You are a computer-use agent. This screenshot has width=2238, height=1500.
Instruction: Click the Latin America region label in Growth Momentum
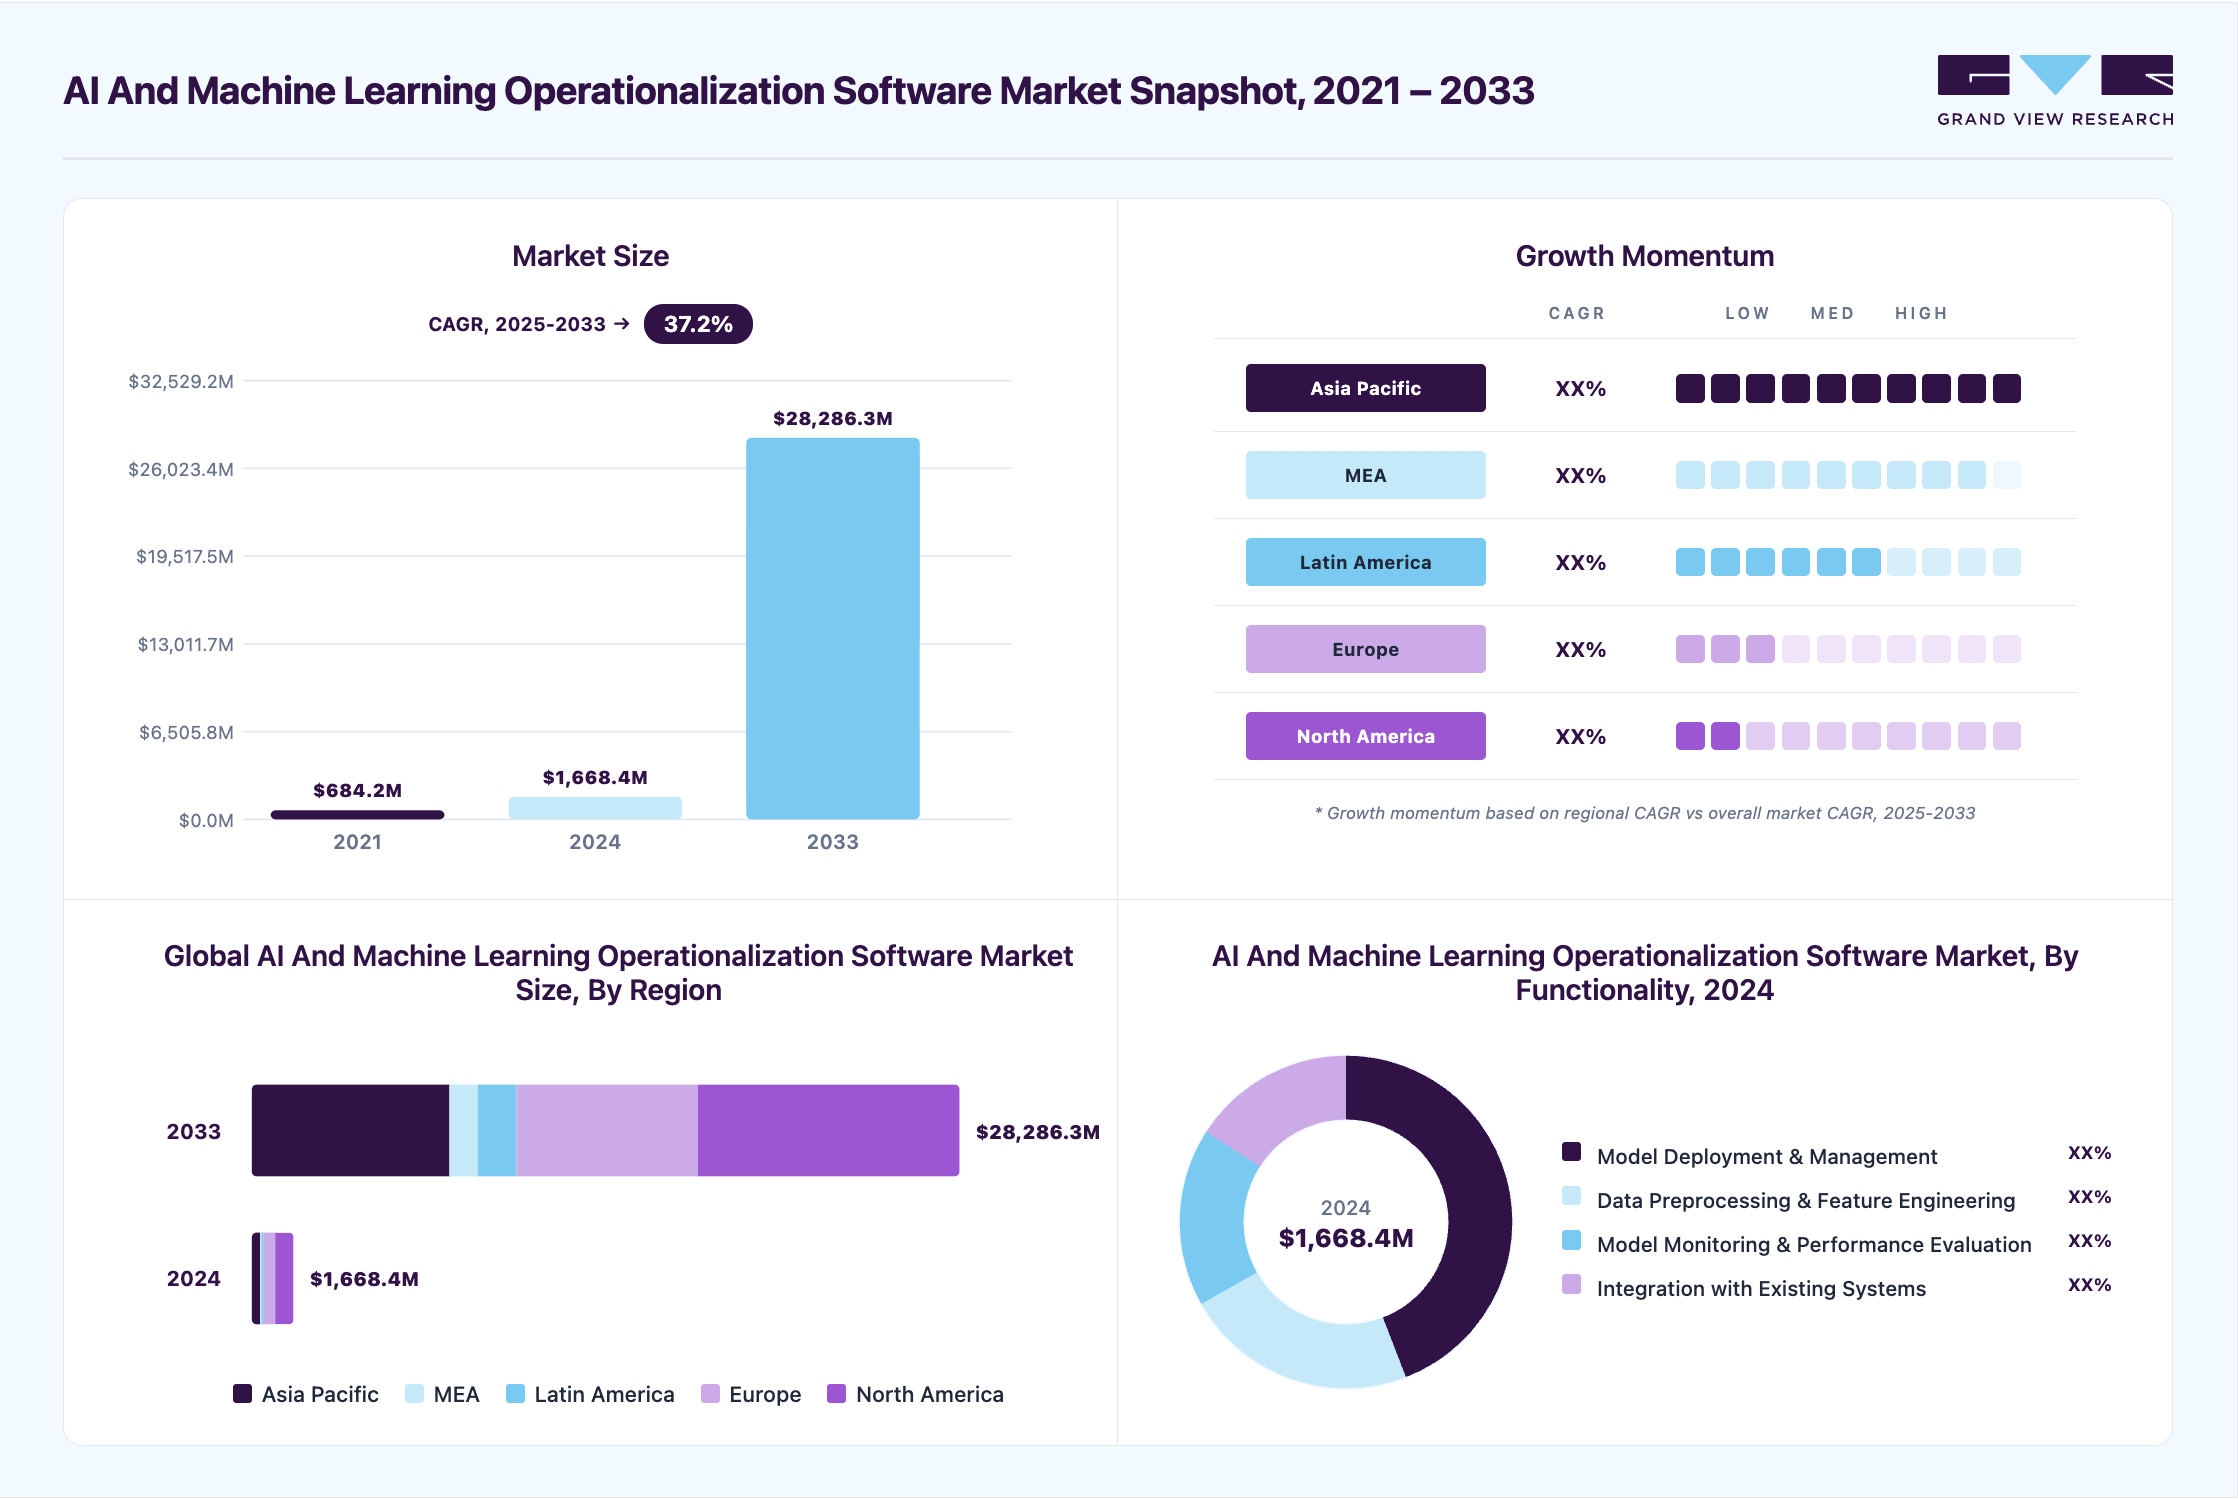[1365, 562]
